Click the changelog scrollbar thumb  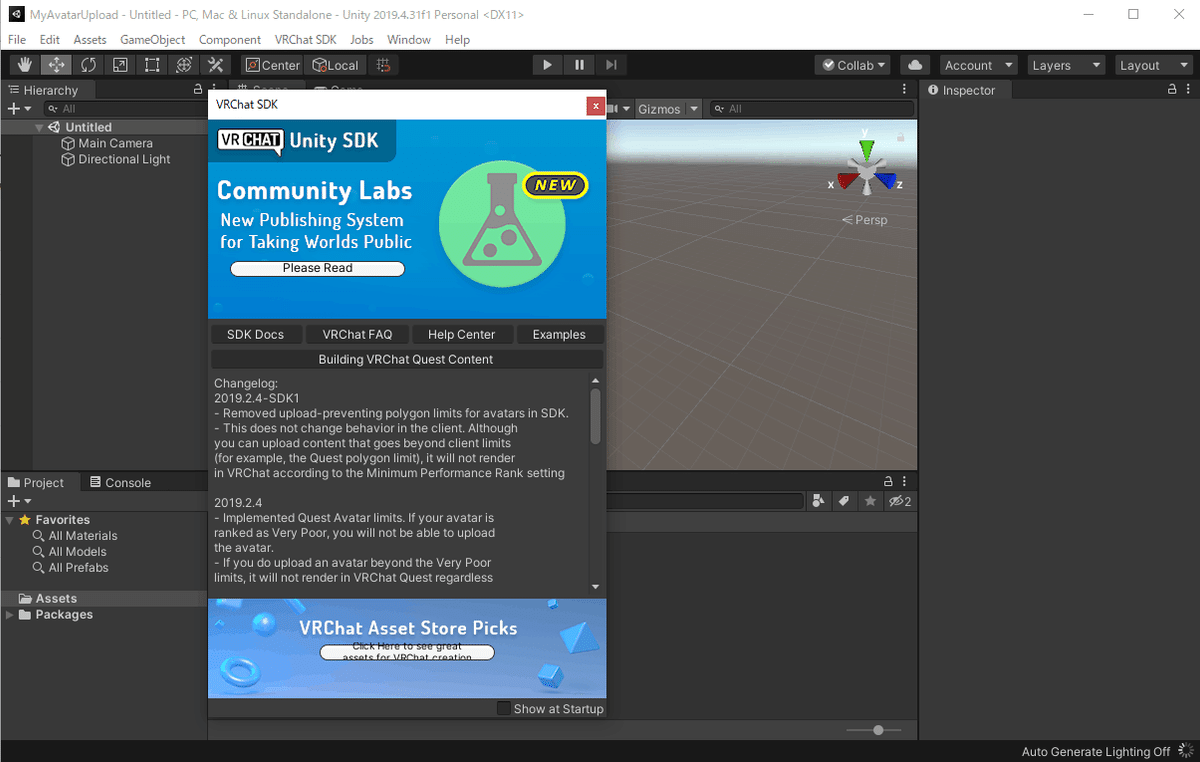click(596, 416)
